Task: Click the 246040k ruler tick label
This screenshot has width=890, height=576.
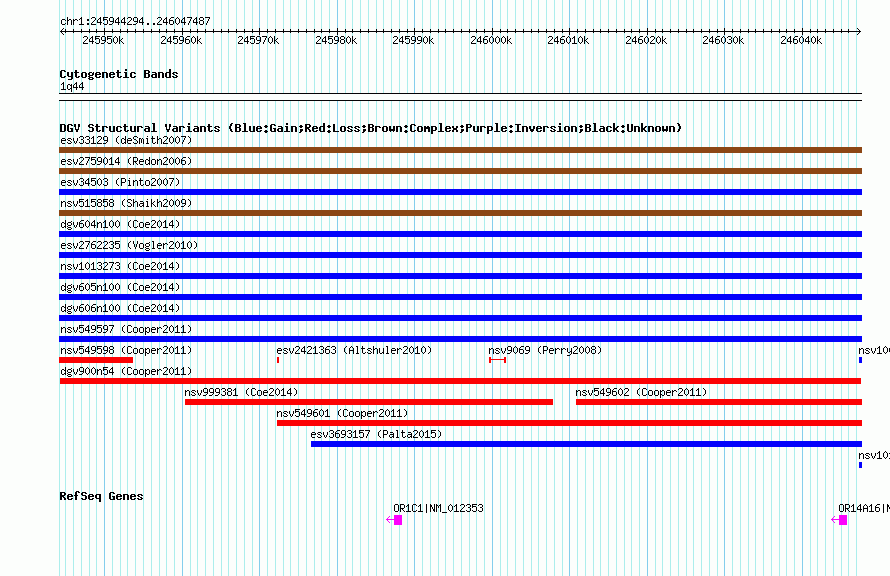Action: pyautogui.click(x=801, y=40)
